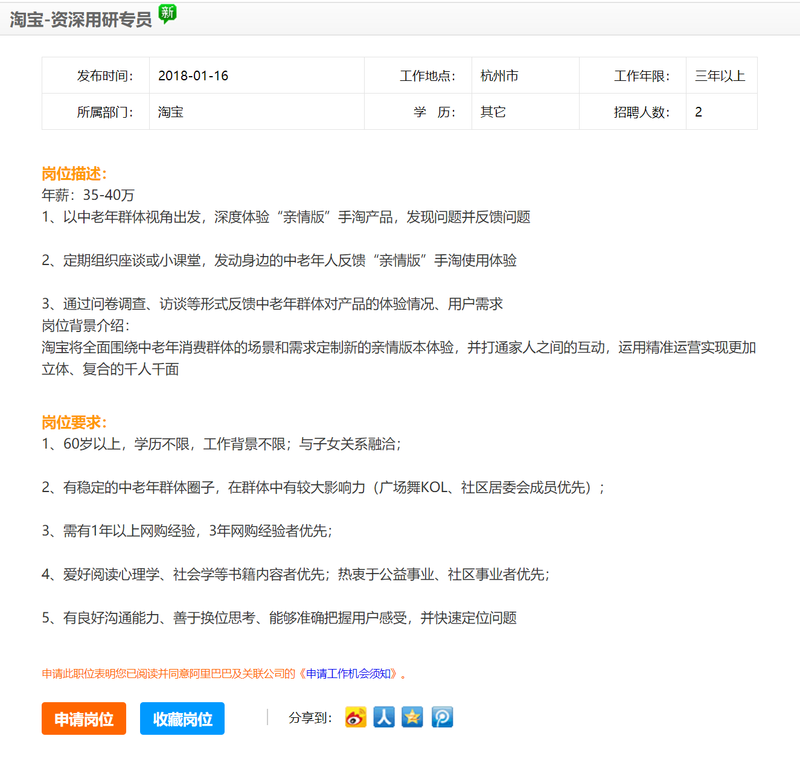Click the 岗位要求 heading
Screen dimensions: 800x768
coord(74,422)
